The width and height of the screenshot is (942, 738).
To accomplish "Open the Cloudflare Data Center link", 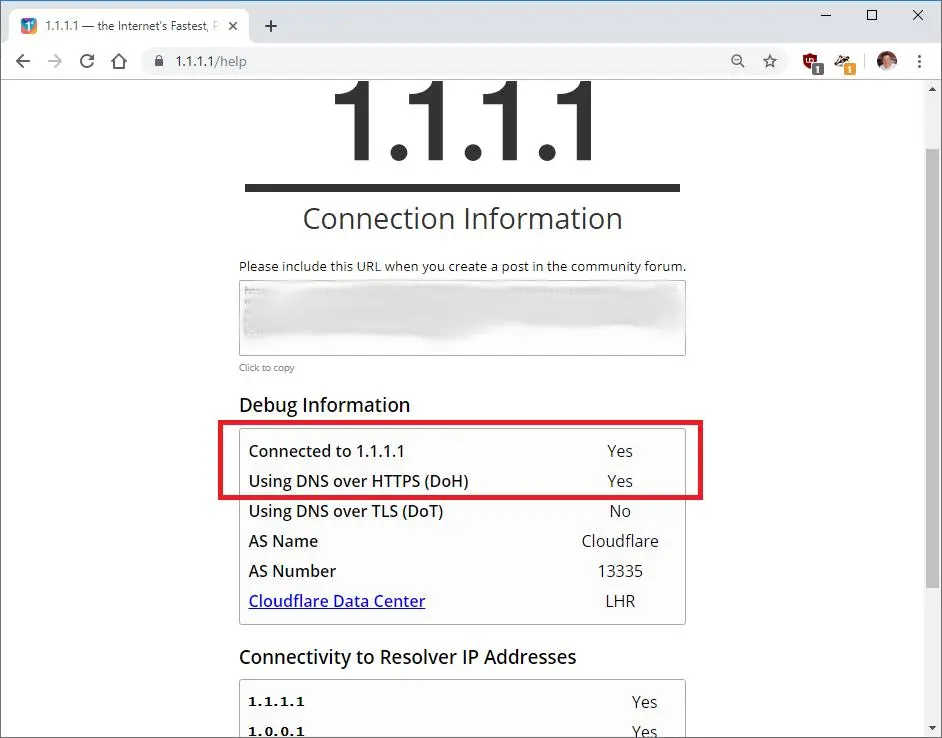I will coord(337,601).
